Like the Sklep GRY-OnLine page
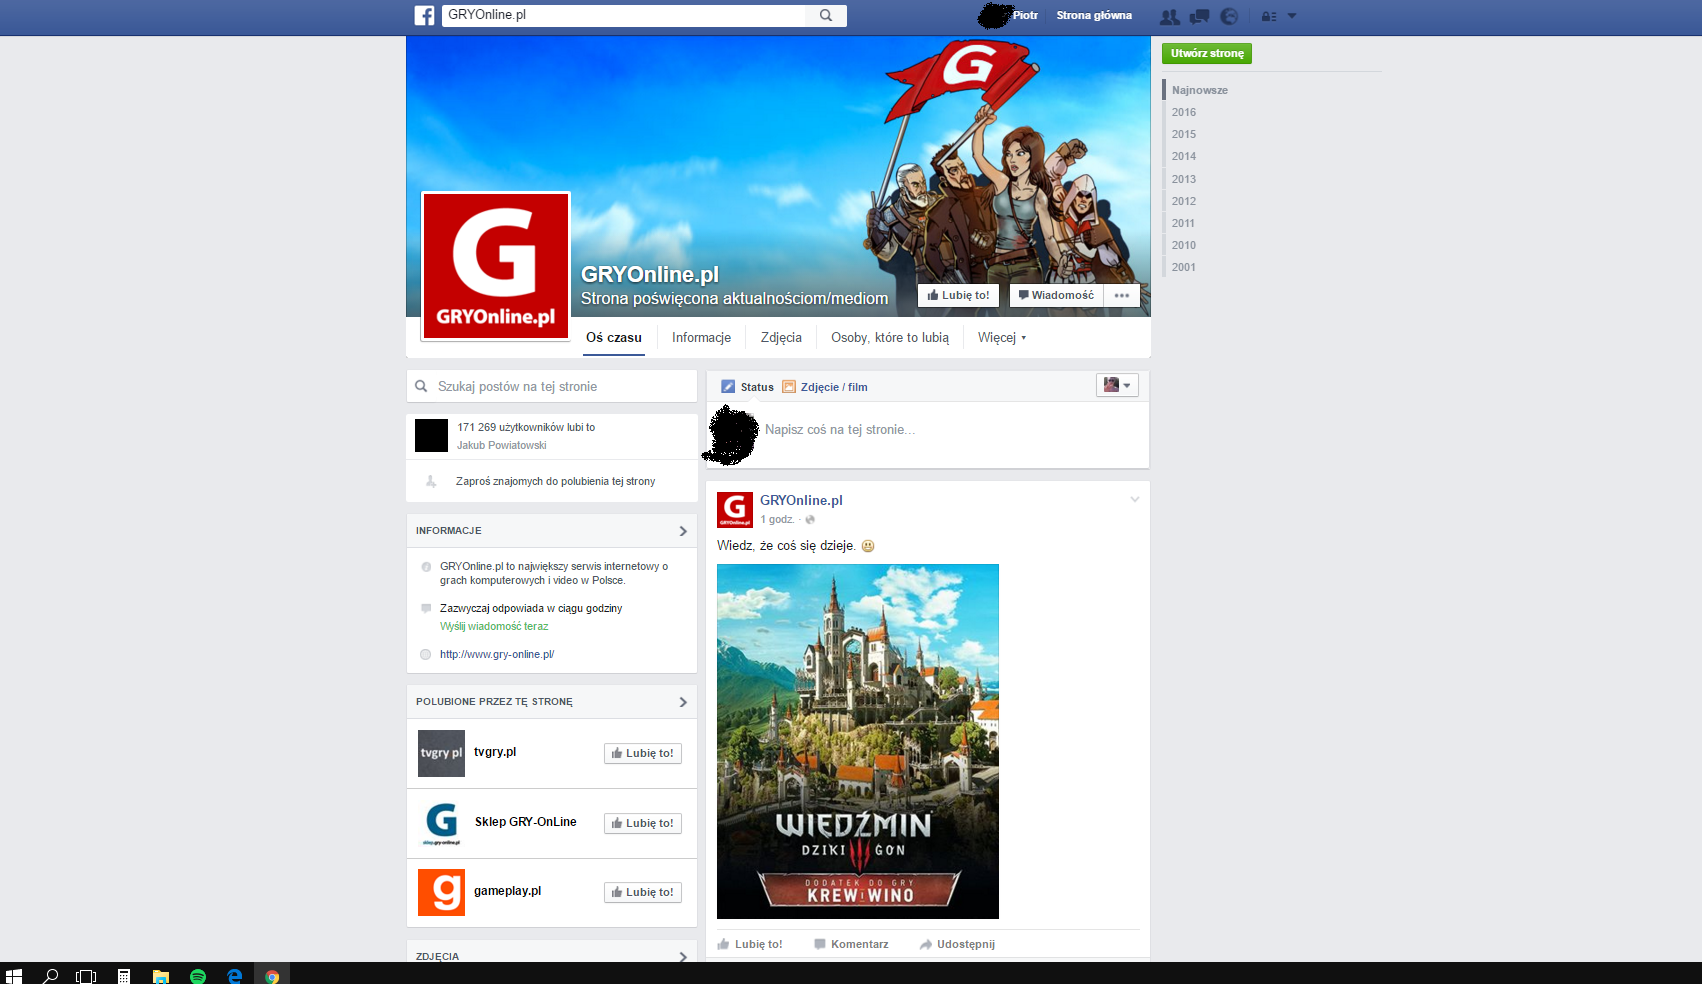Viewport: 1702px width, 984px height. pos(643,823)
